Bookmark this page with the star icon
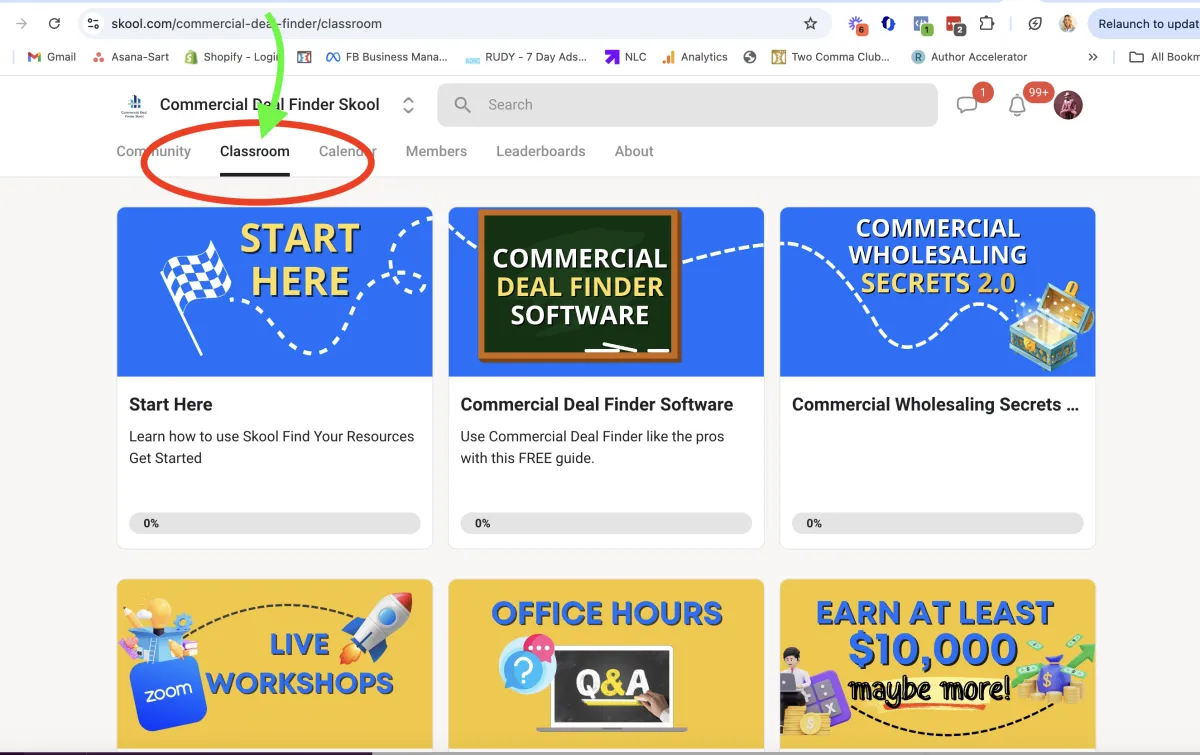This screenshot has width=1200, height=755. (x=810, y=23)
